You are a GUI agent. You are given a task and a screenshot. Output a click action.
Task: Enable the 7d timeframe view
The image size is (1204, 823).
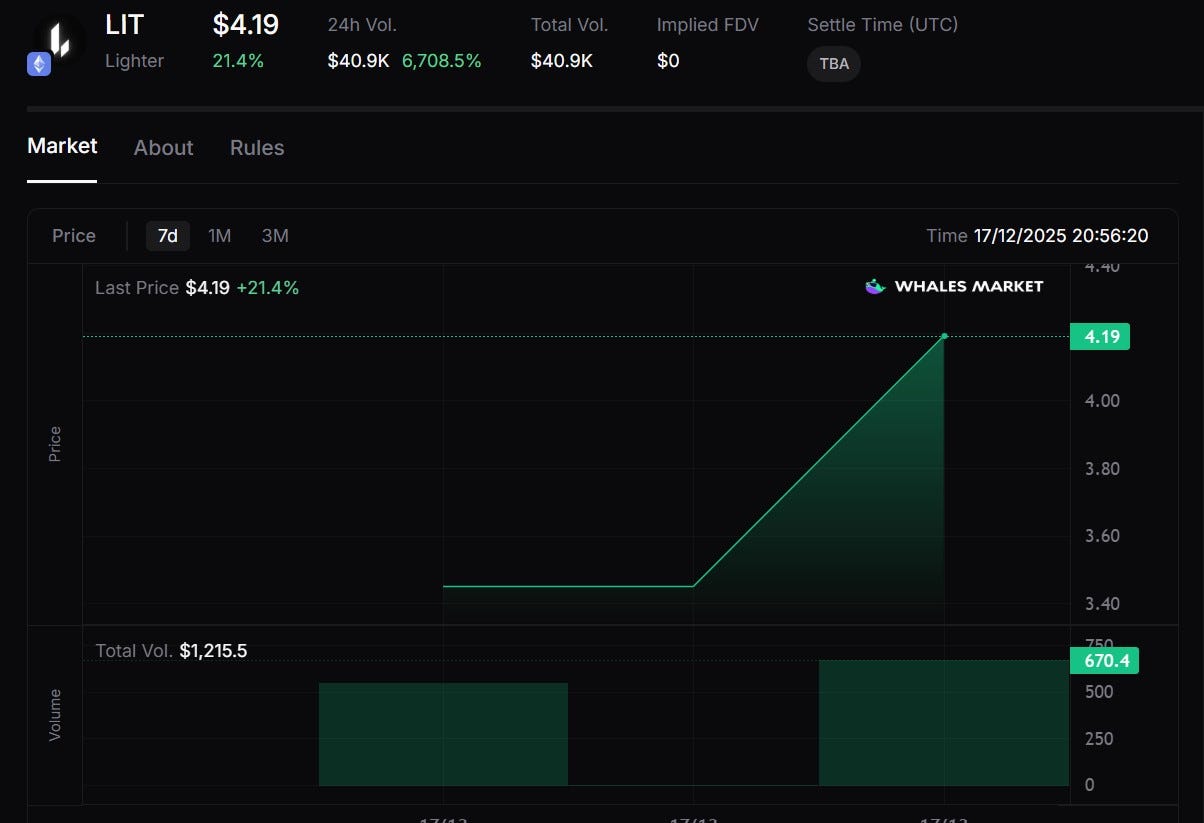point(167,236)
